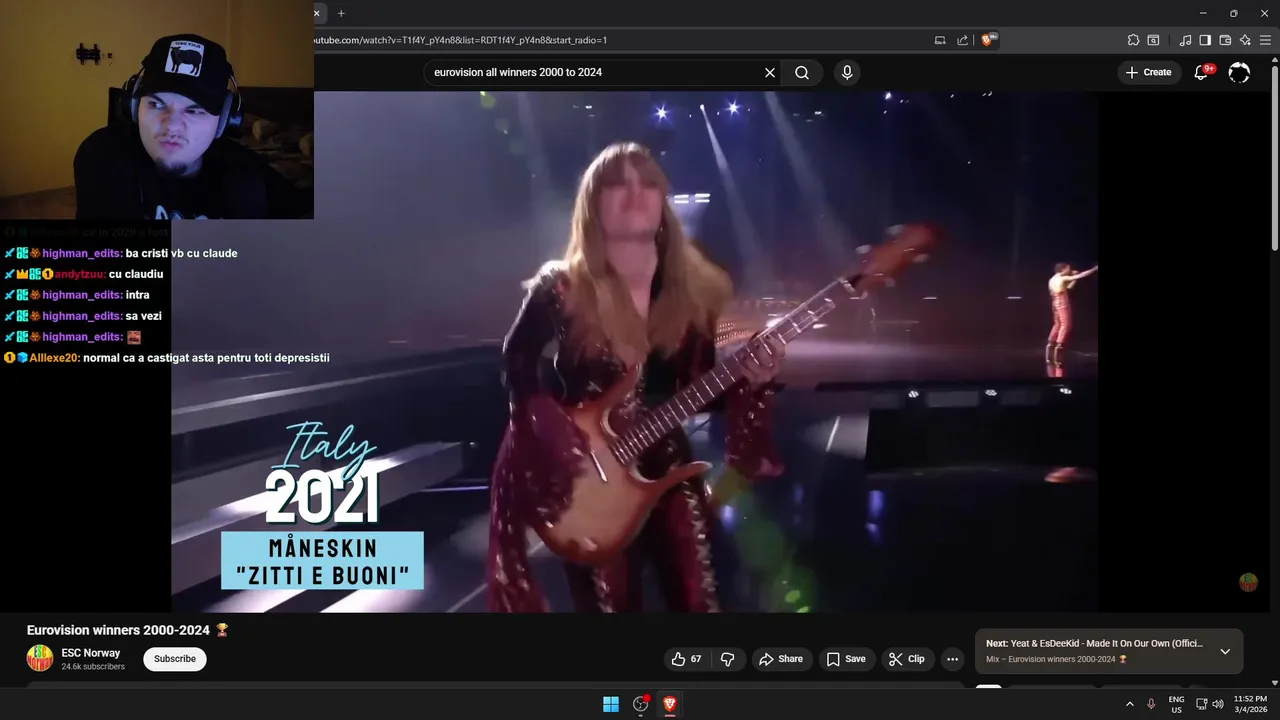Click highman_edits 'intra' message
The image size is (1280, 720).
[138, 295]
